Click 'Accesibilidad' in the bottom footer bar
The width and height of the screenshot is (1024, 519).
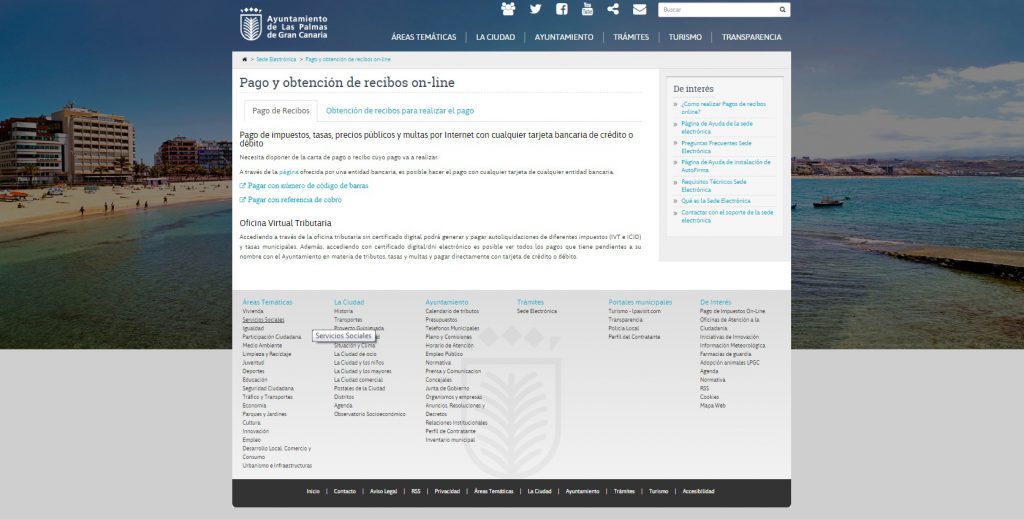pos(699,491)
